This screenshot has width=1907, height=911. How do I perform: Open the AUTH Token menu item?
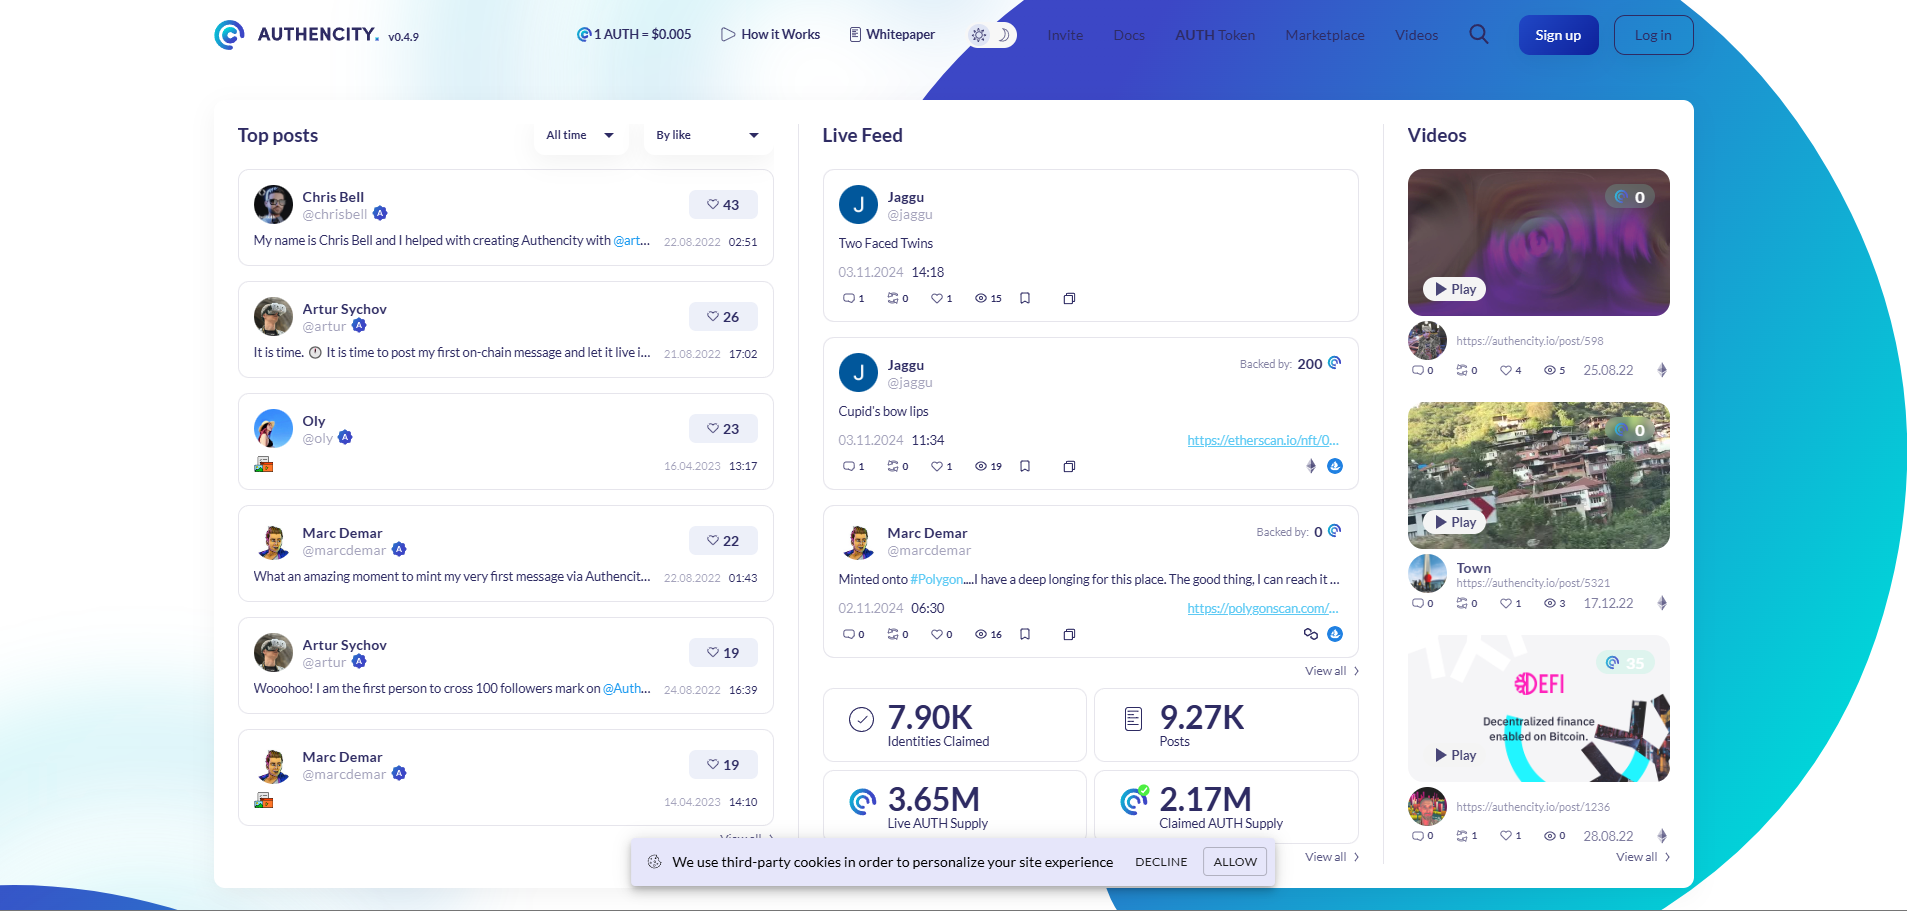[x=1215, y=35]
